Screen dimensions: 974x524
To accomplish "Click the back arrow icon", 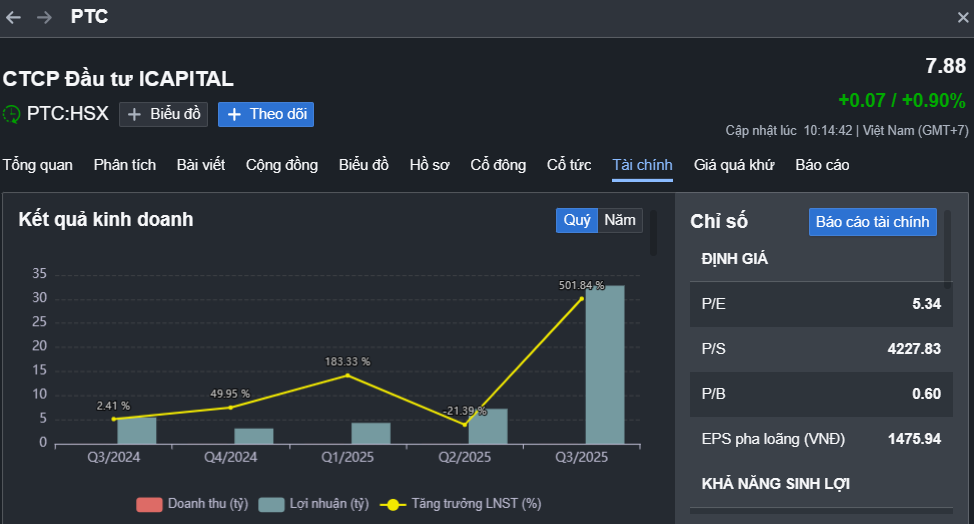I will pyautogui.click(x=13, y=17).
